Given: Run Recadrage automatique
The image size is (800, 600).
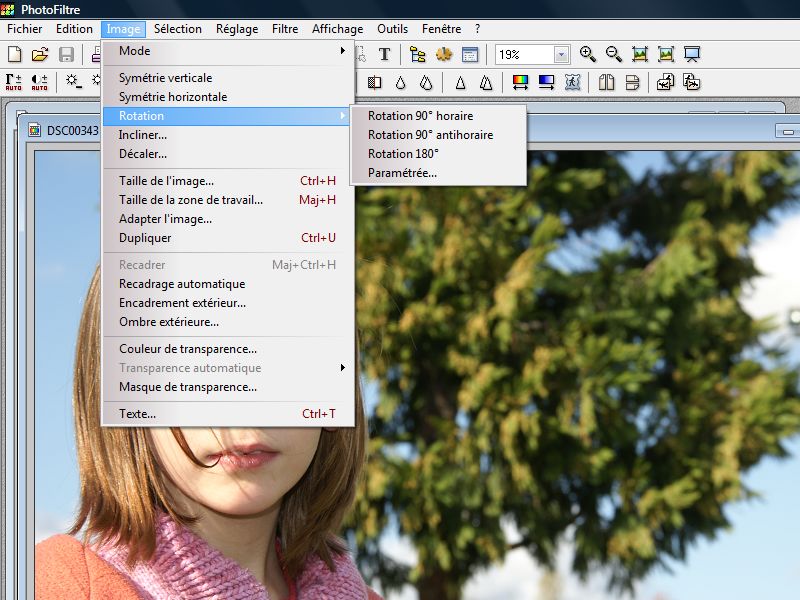Looking at the screenshot, I should tap(228, 284).
